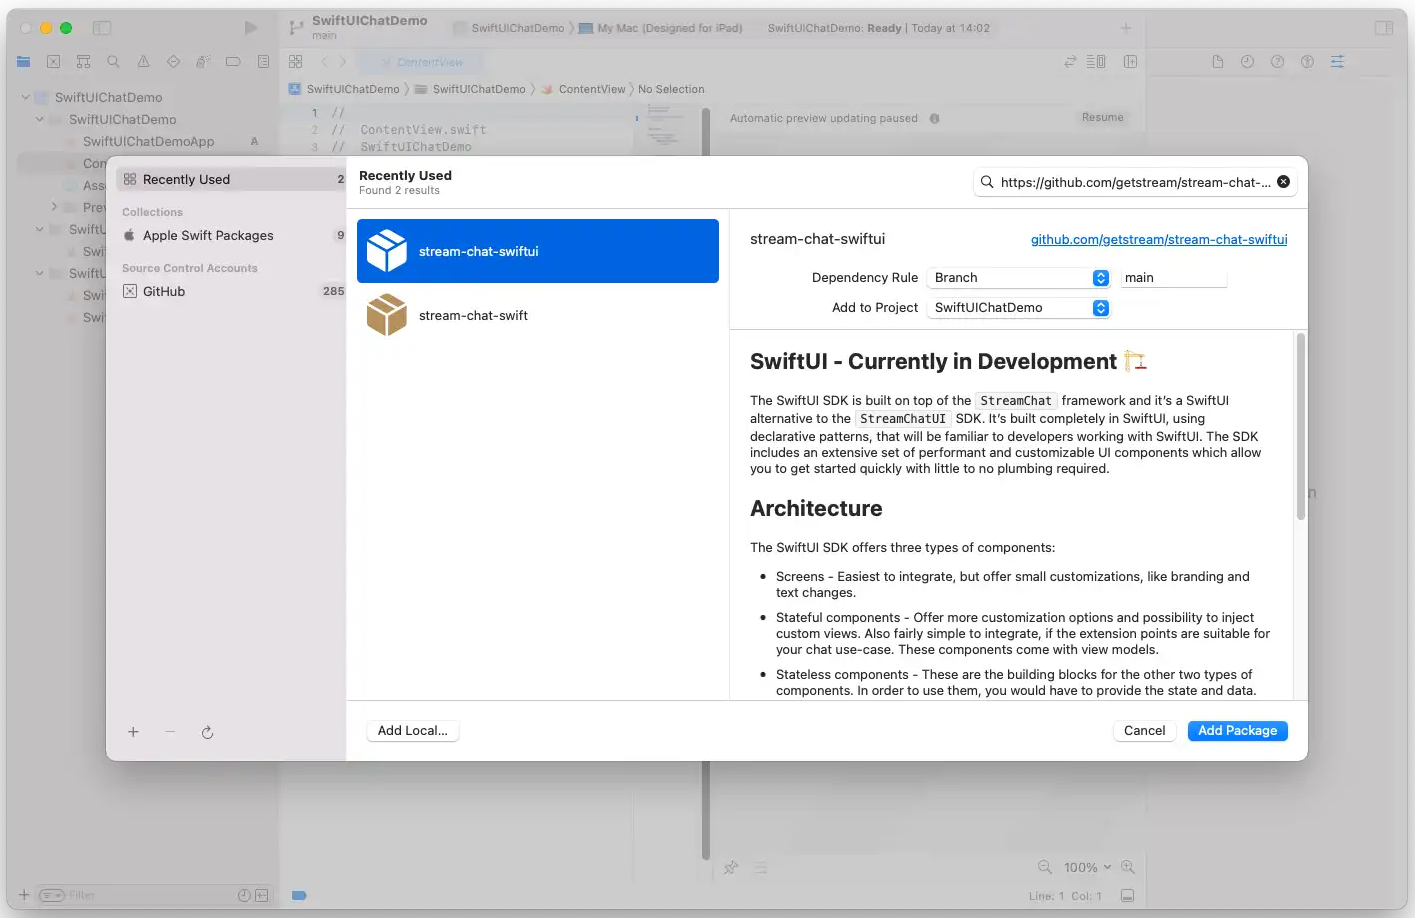Select stream-chat-swift package row
1415x918 pixels.
(538, 315)
